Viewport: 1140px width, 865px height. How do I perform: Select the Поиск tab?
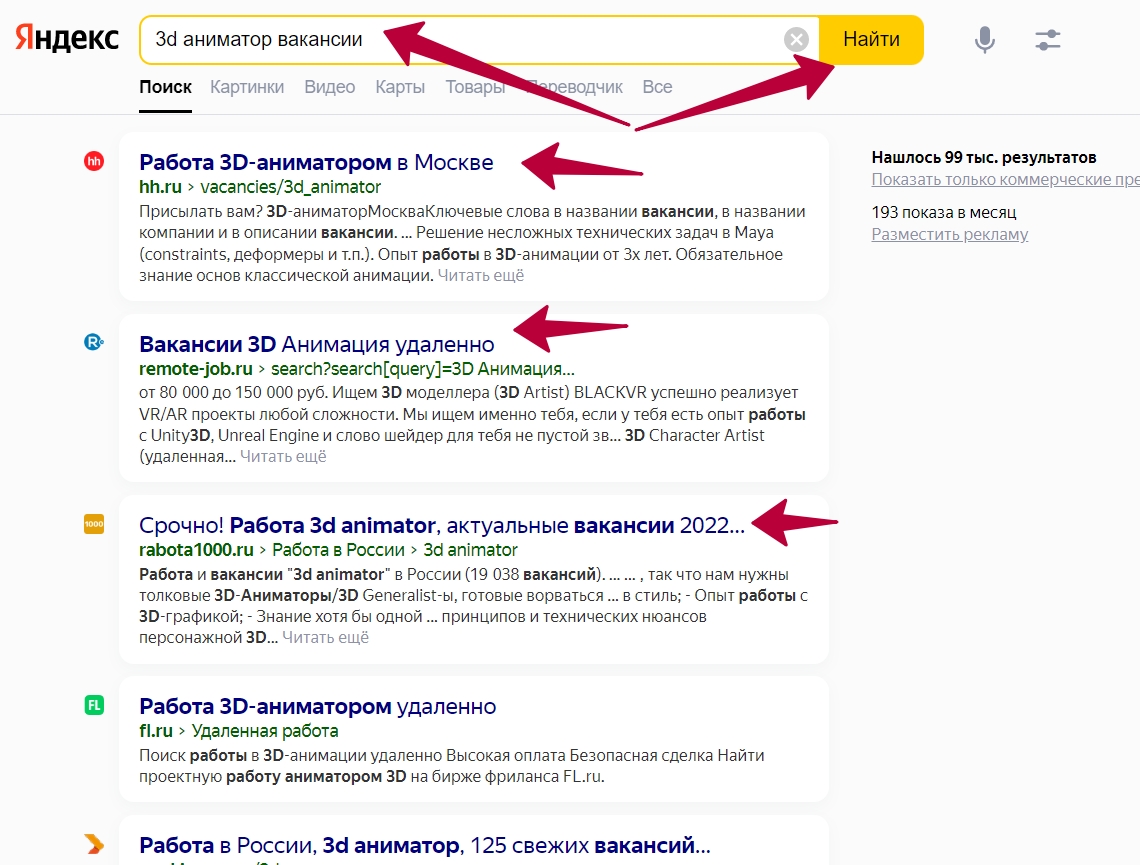pos(166,87)
